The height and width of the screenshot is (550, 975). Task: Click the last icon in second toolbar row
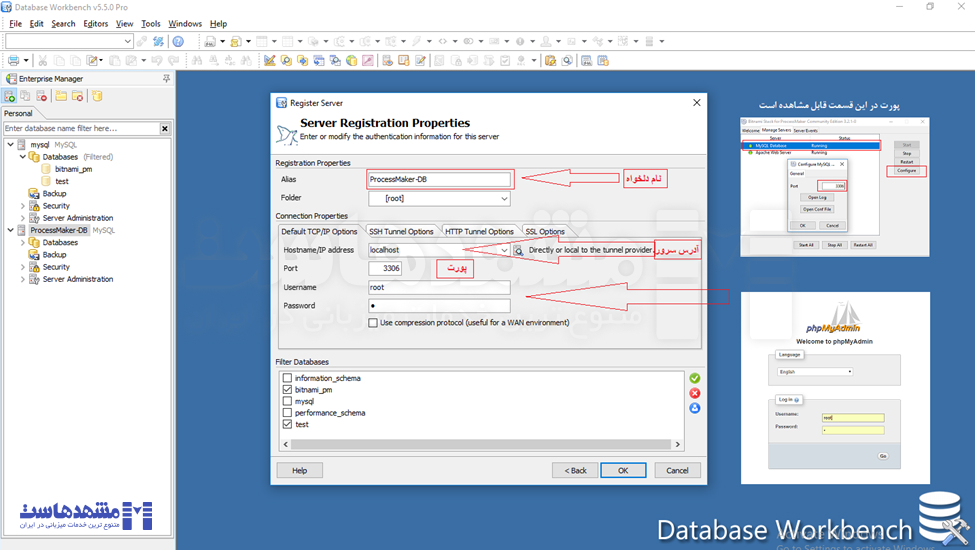(x=603, y=60)
